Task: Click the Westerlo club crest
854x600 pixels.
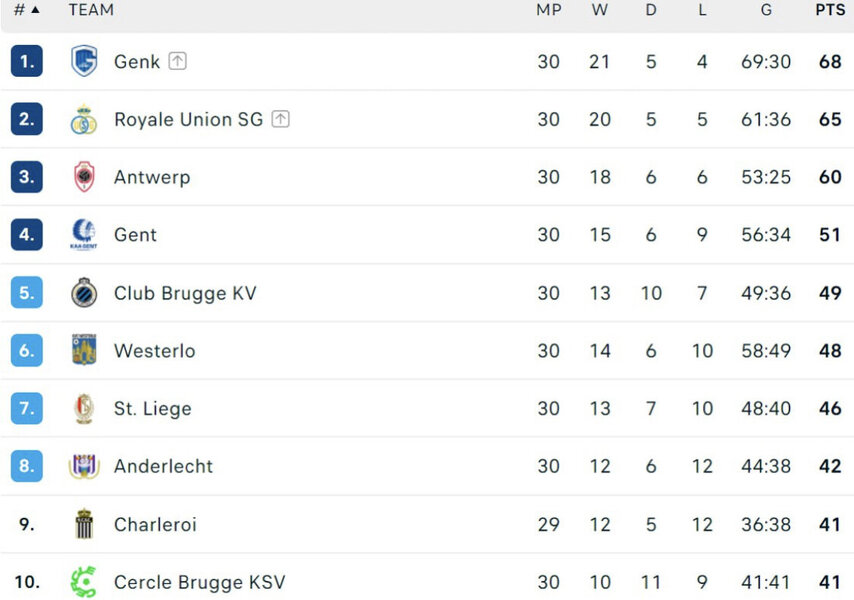Action: [84, 351]
